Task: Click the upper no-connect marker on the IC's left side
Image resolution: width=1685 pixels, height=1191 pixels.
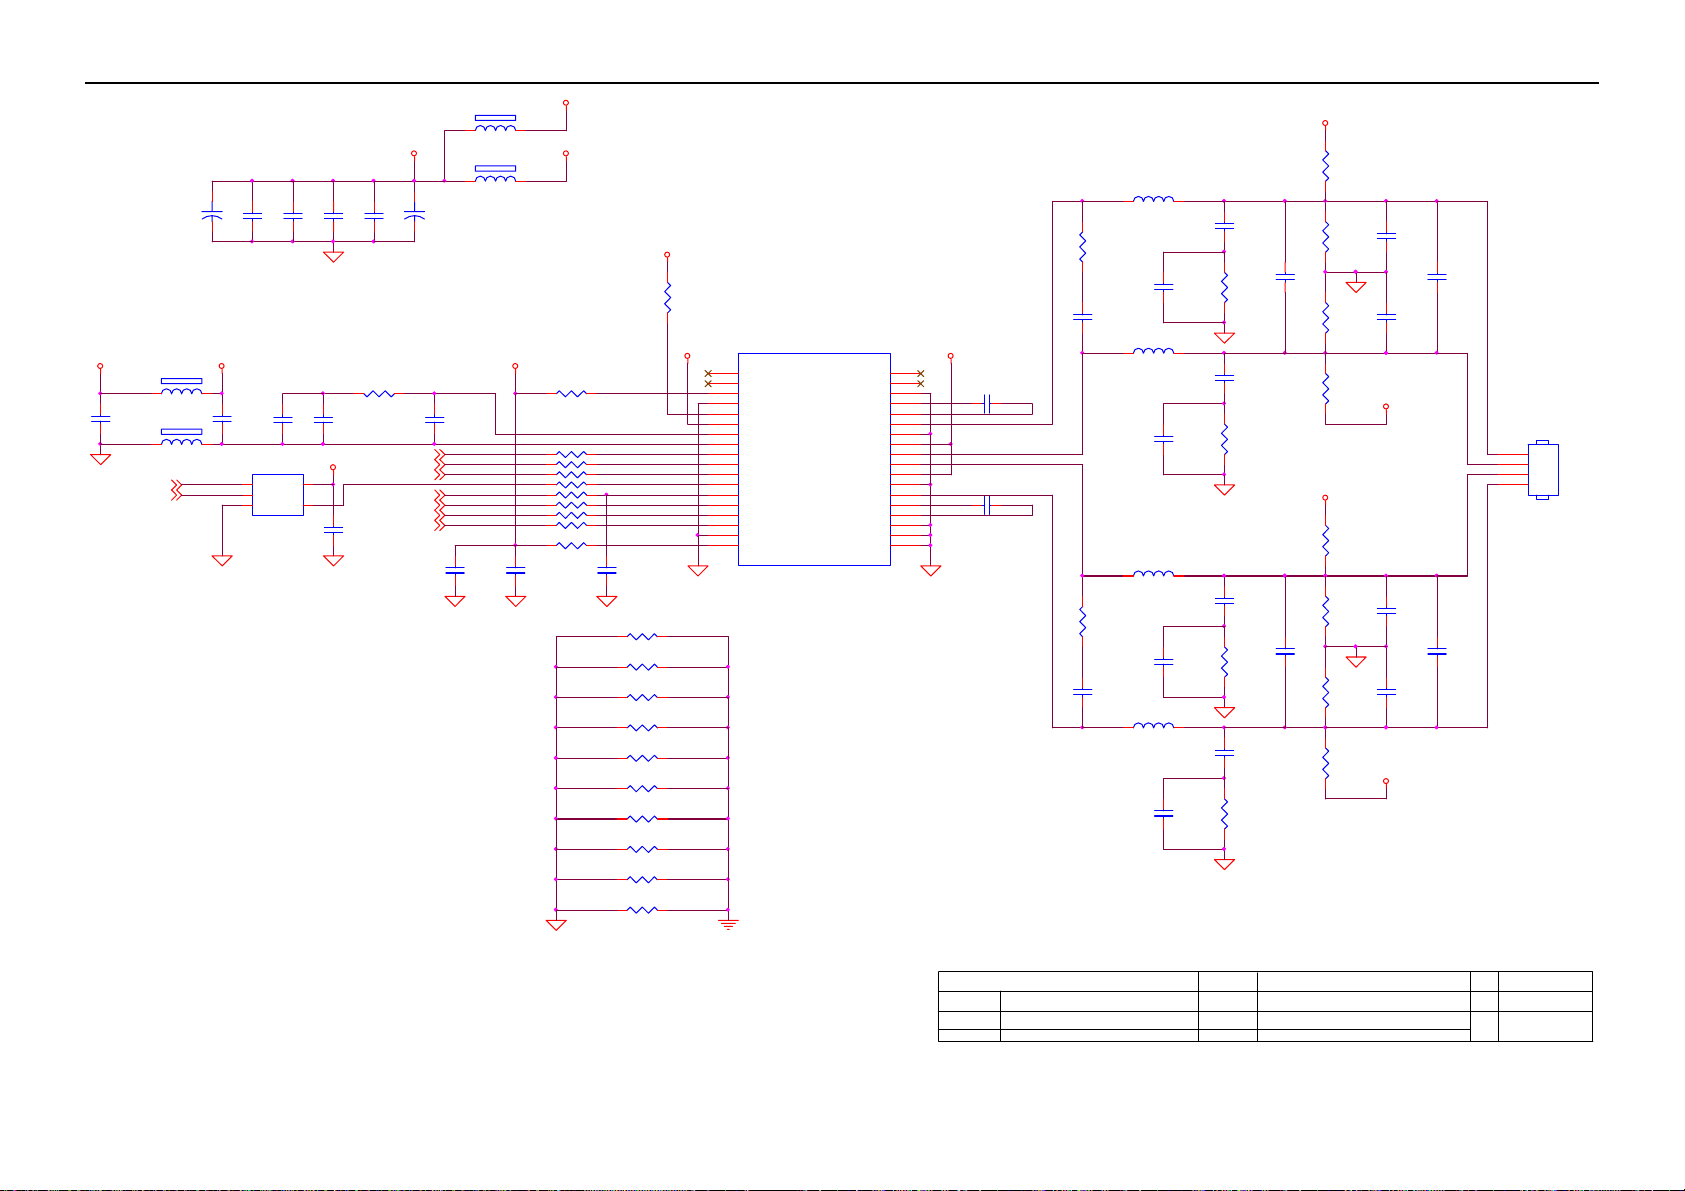Action: [x=708, y=373]
